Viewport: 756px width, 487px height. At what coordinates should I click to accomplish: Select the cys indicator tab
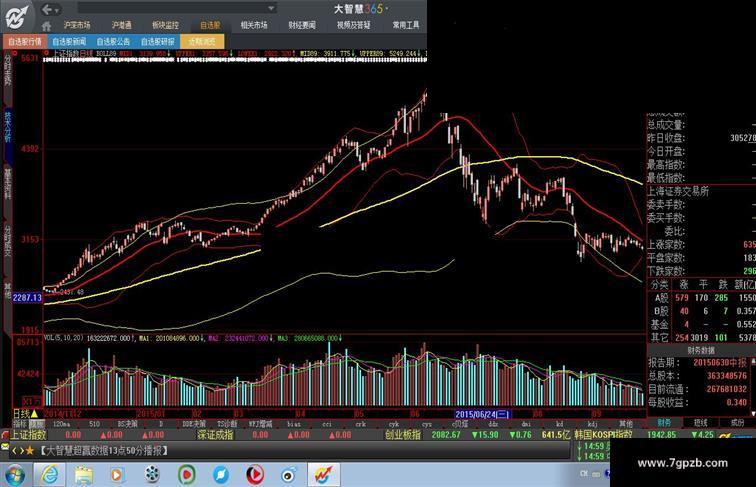tap(427, 424)
